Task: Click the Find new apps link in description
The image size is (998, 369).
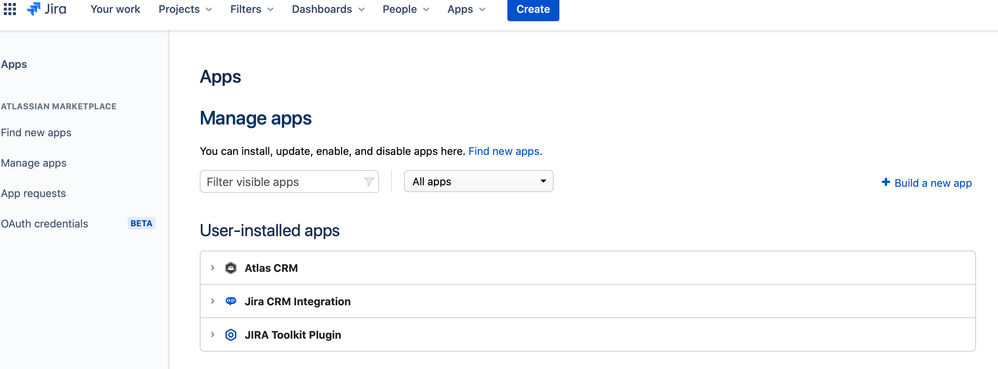Action: 505,151
